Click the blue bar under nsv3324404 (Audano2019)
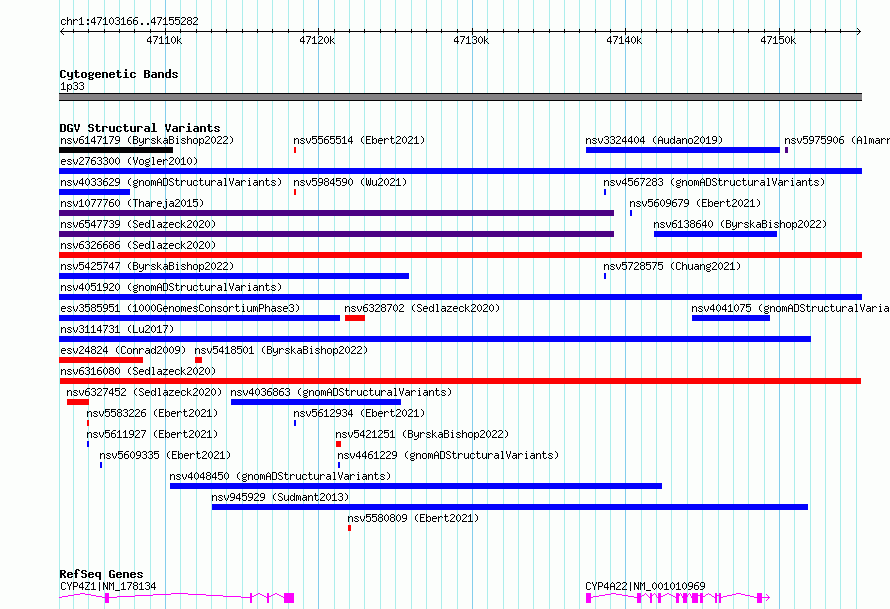The image size is (890, 609). [683, 150]
